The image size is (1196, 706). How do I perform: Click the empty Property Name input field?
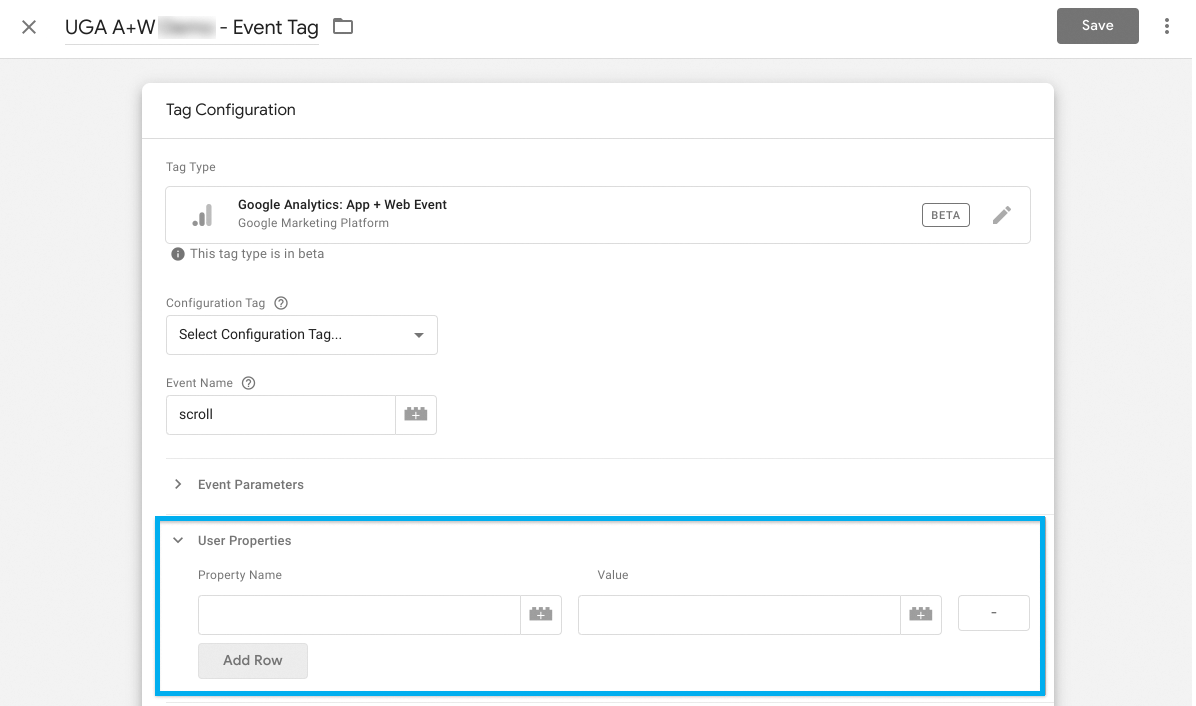(x=358, y=615)
